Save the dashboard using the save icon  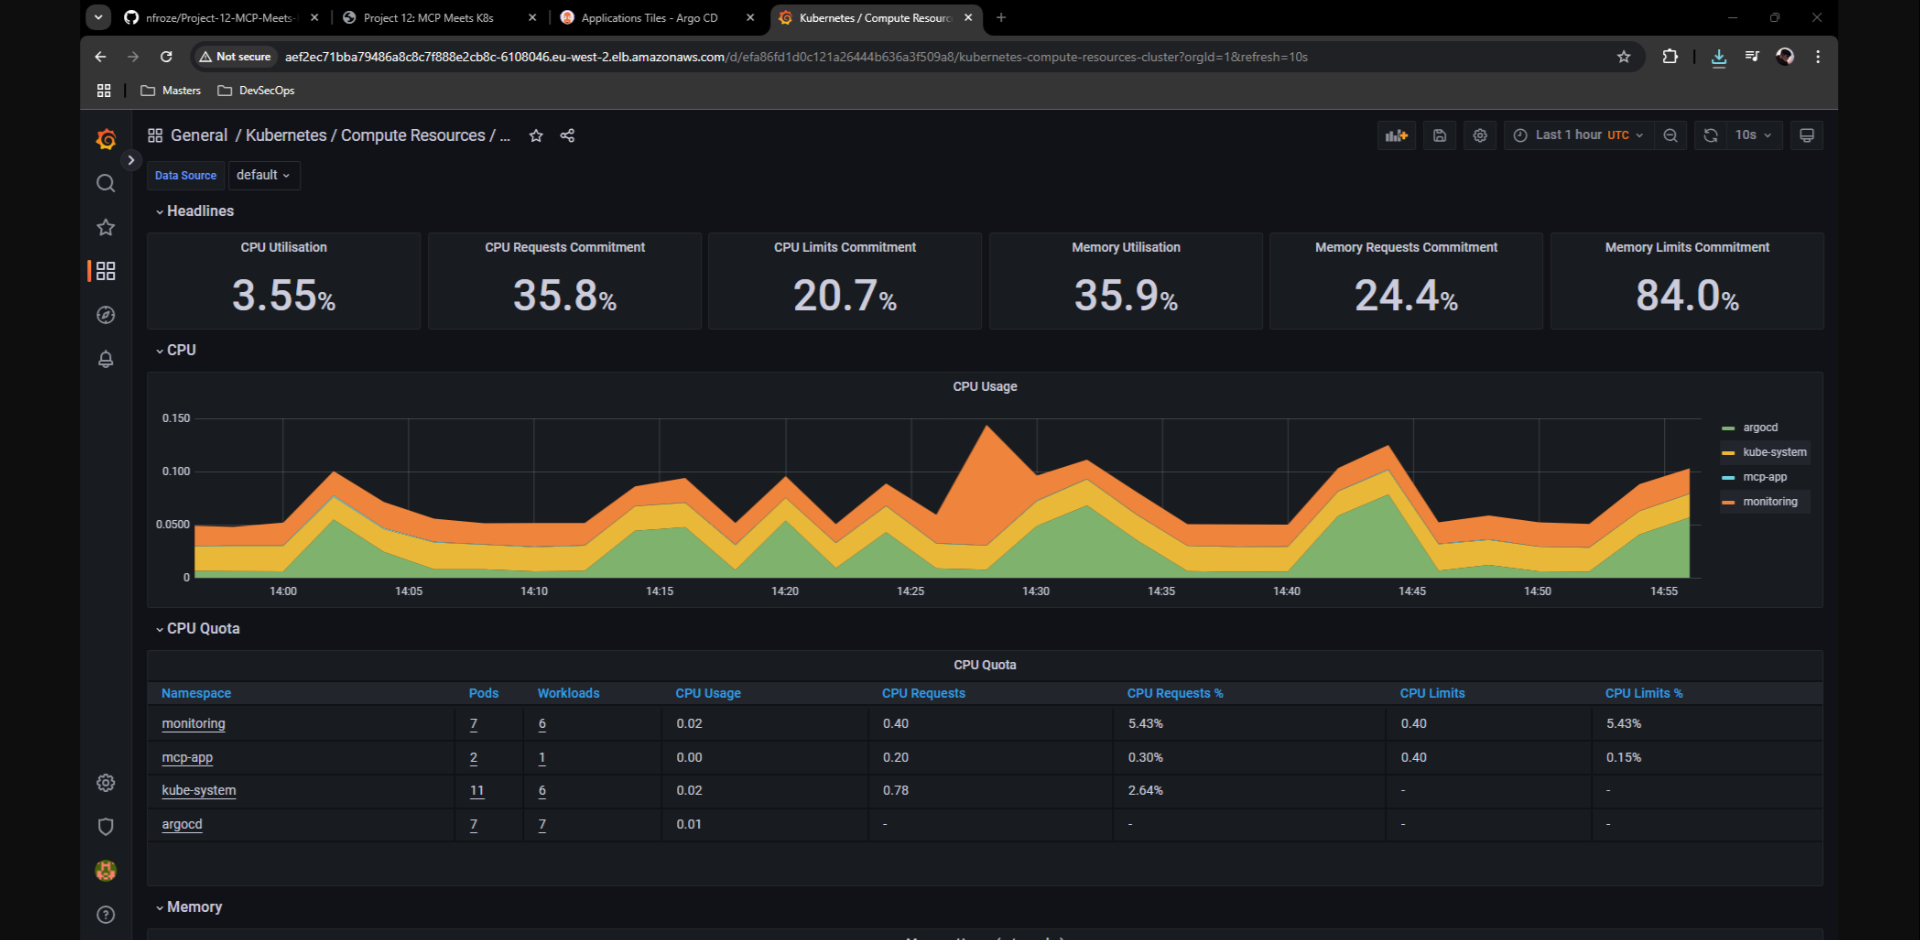[x=1439, y=135]
